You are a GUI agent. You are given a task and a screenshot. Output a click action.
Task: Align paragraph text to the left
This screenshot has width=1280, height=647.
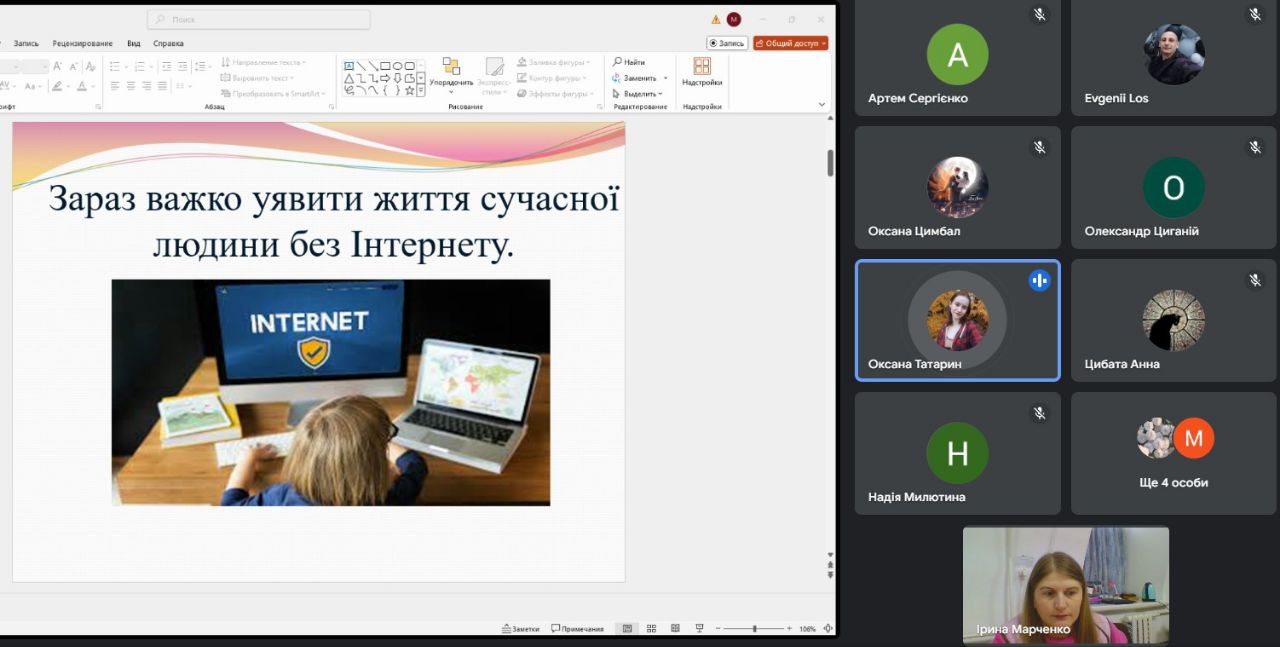point(115,85)
